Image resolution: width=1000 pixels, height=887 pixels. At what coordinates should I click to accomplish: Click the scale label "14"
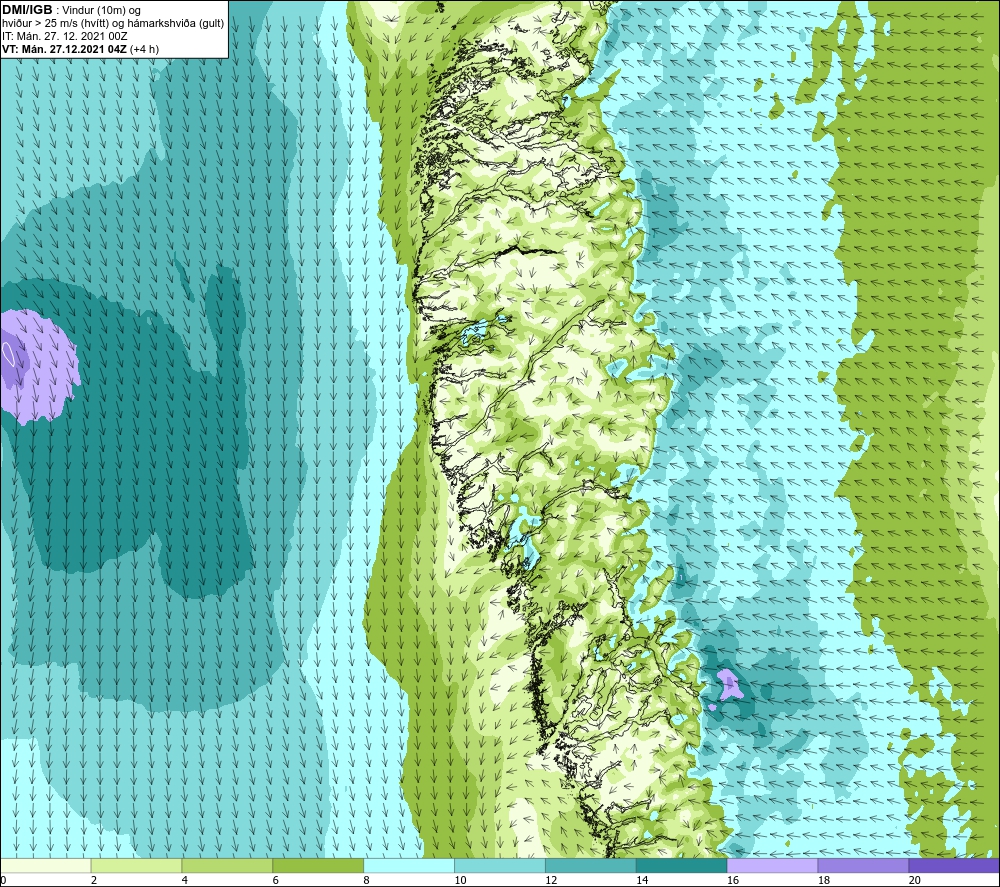point(642,881)
